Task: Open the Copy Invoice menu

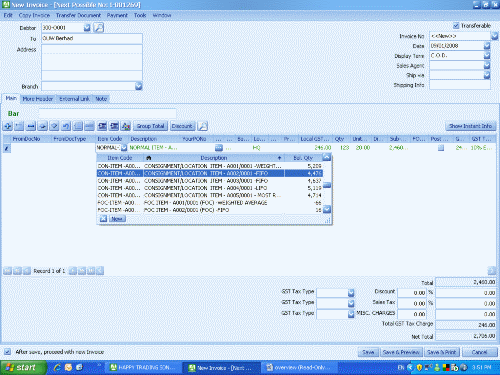Action: [34, 15]
